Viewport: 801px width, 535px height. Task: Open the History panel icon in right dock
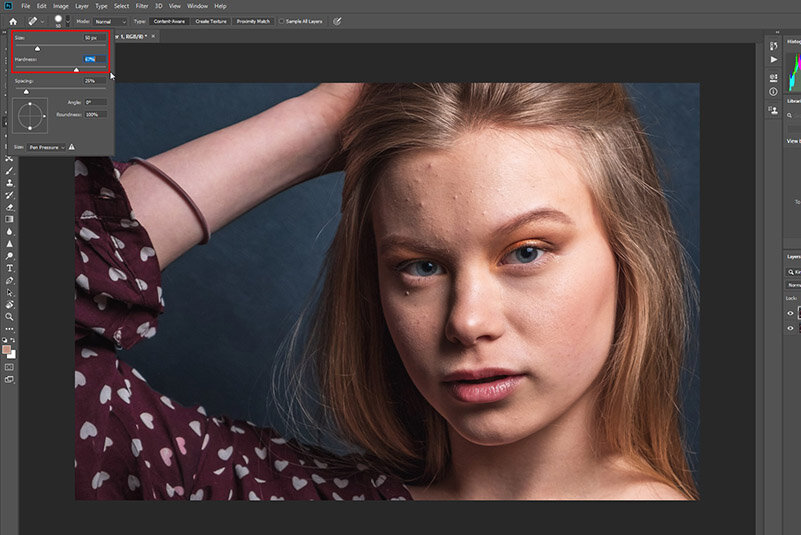coord(773,46)
